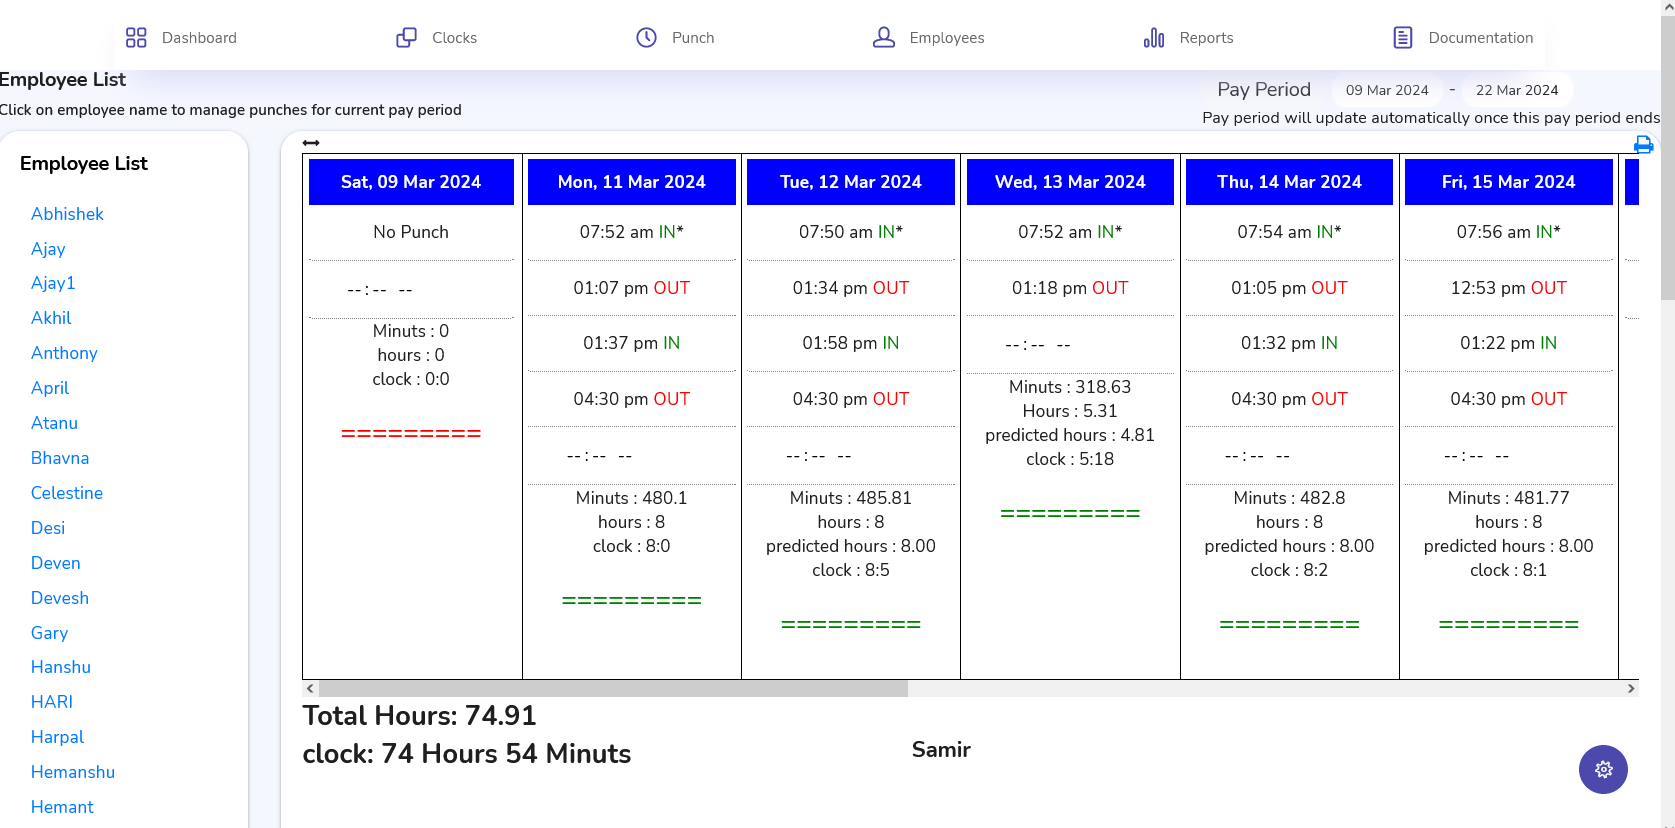Select employee Abhishek from the list
1675x828 pixels.
[67, 214]
